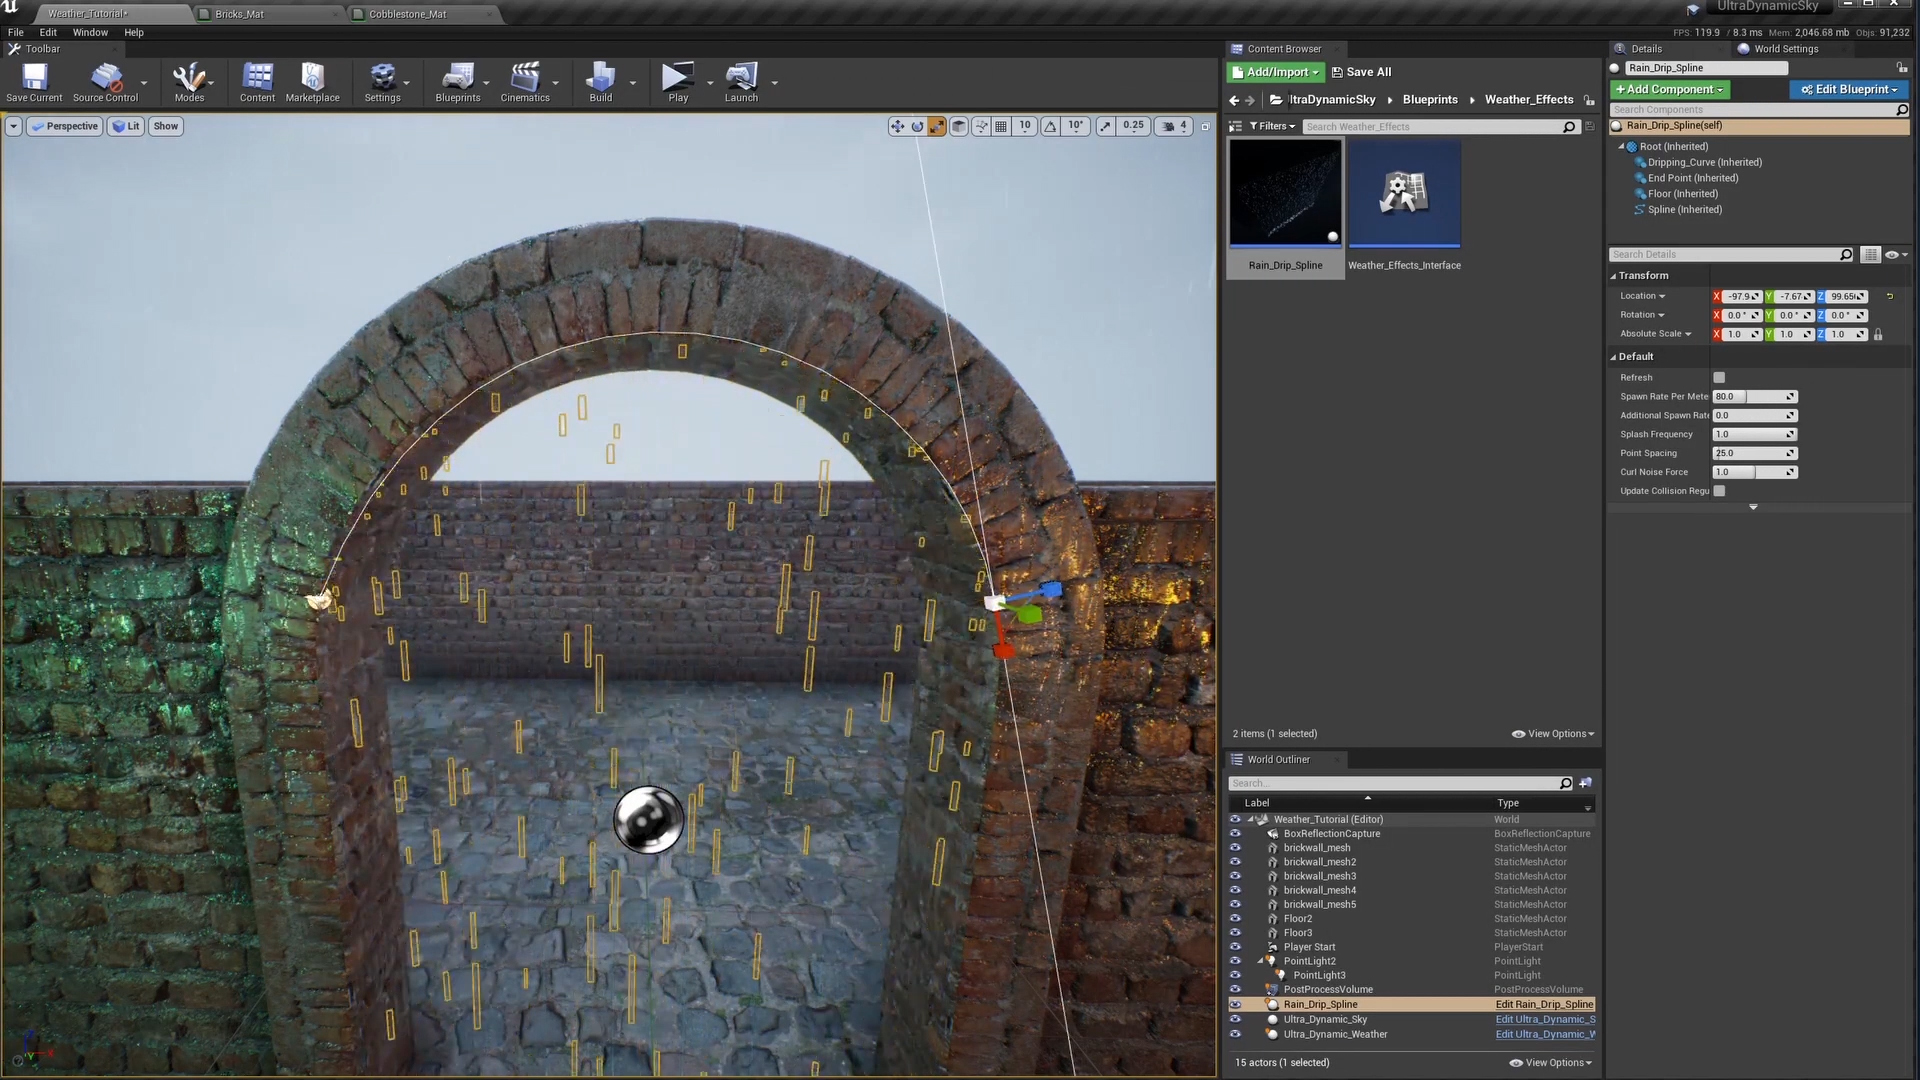Click the Add Component button
Screen dimensions: 1920x1080
coord(1669,90)
